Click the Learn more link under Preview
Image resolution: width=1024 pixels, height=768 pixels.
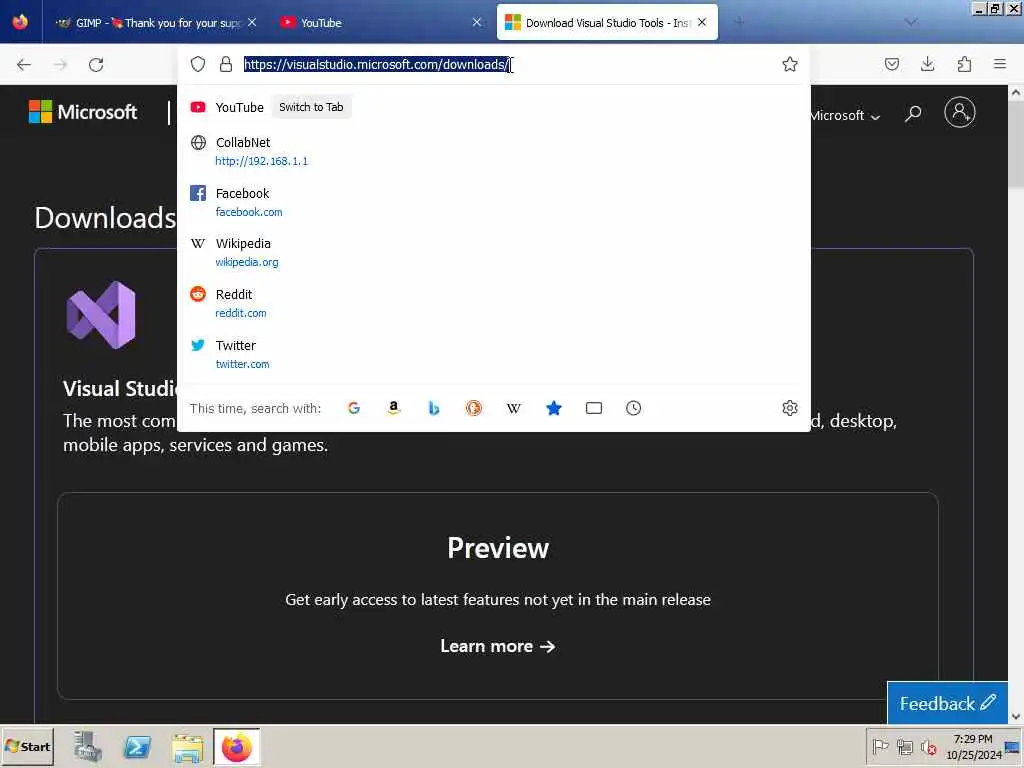pos(498,646)
